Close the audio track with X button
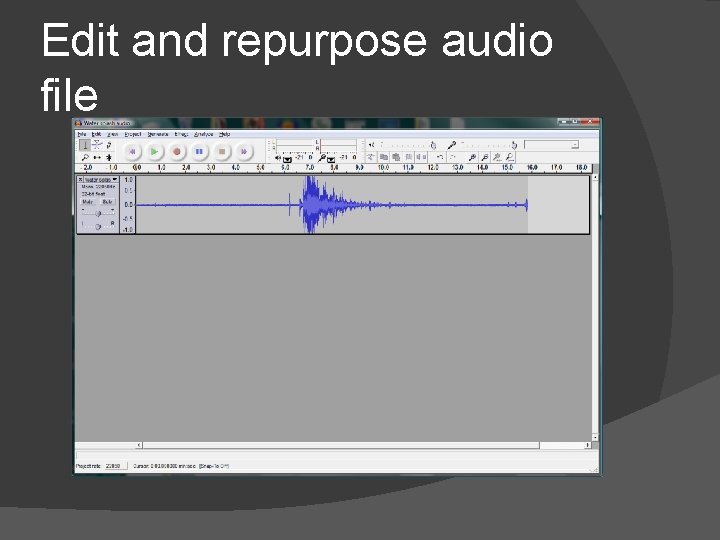The width and height of the screenshot is (720, 540). [x=80, y=180]
